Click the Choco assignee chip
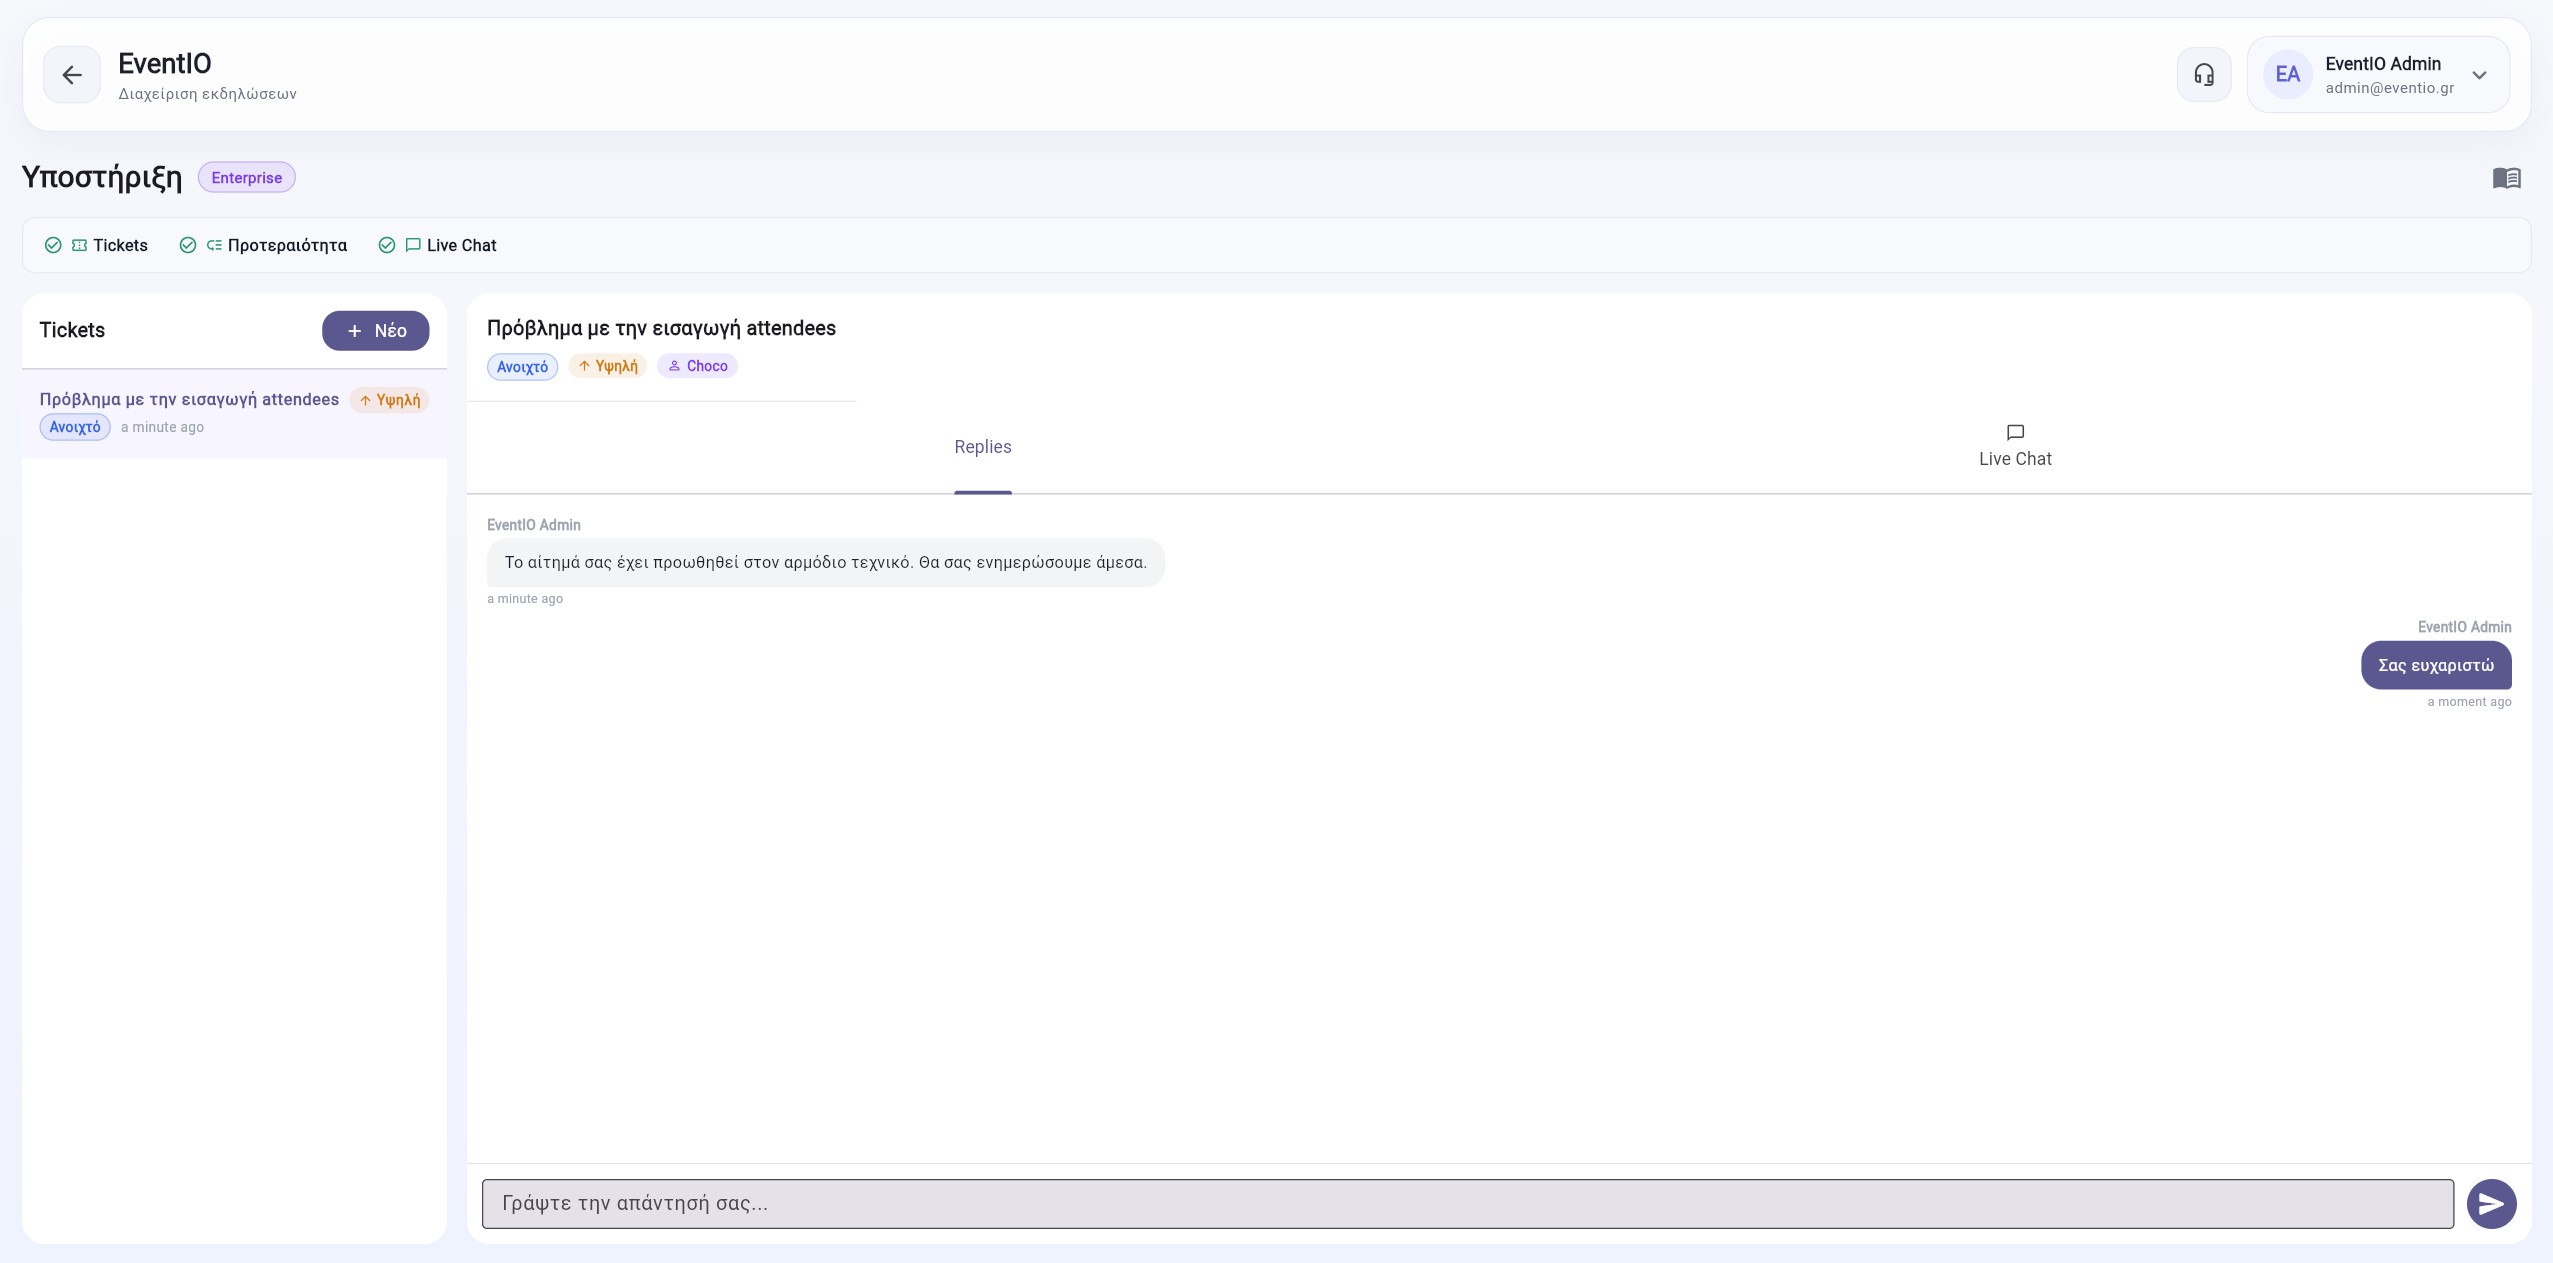 pyautogui.click(x=697, y=366)
